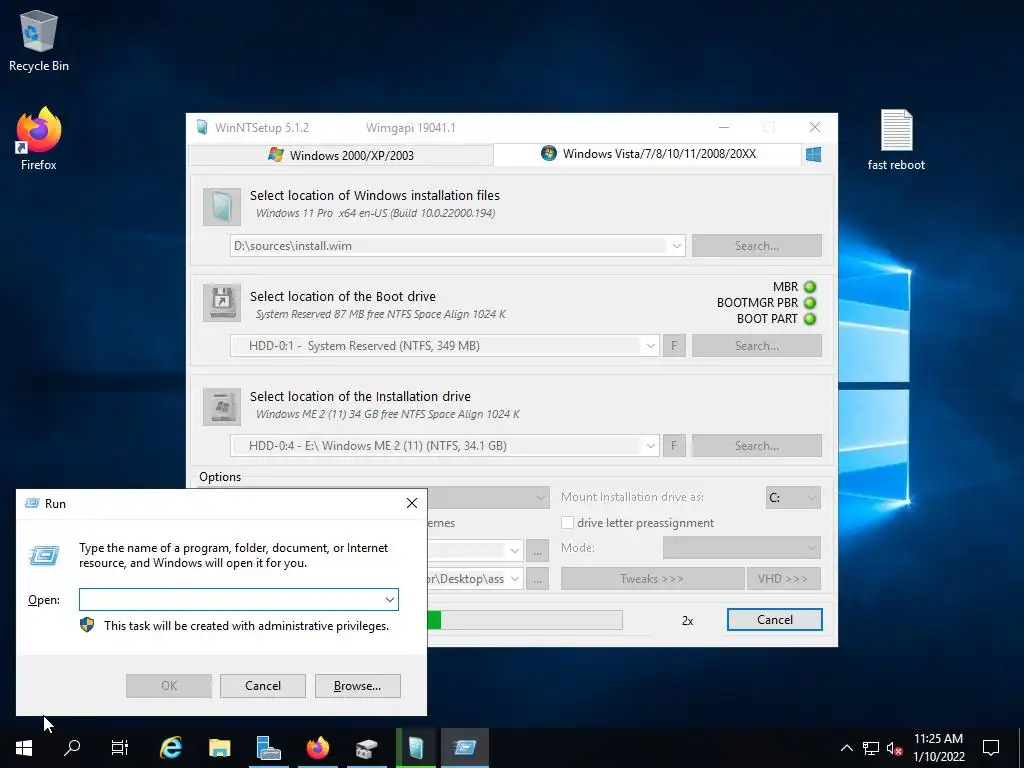
Task: Click the Installation drive icon
Action: (222, 406)
